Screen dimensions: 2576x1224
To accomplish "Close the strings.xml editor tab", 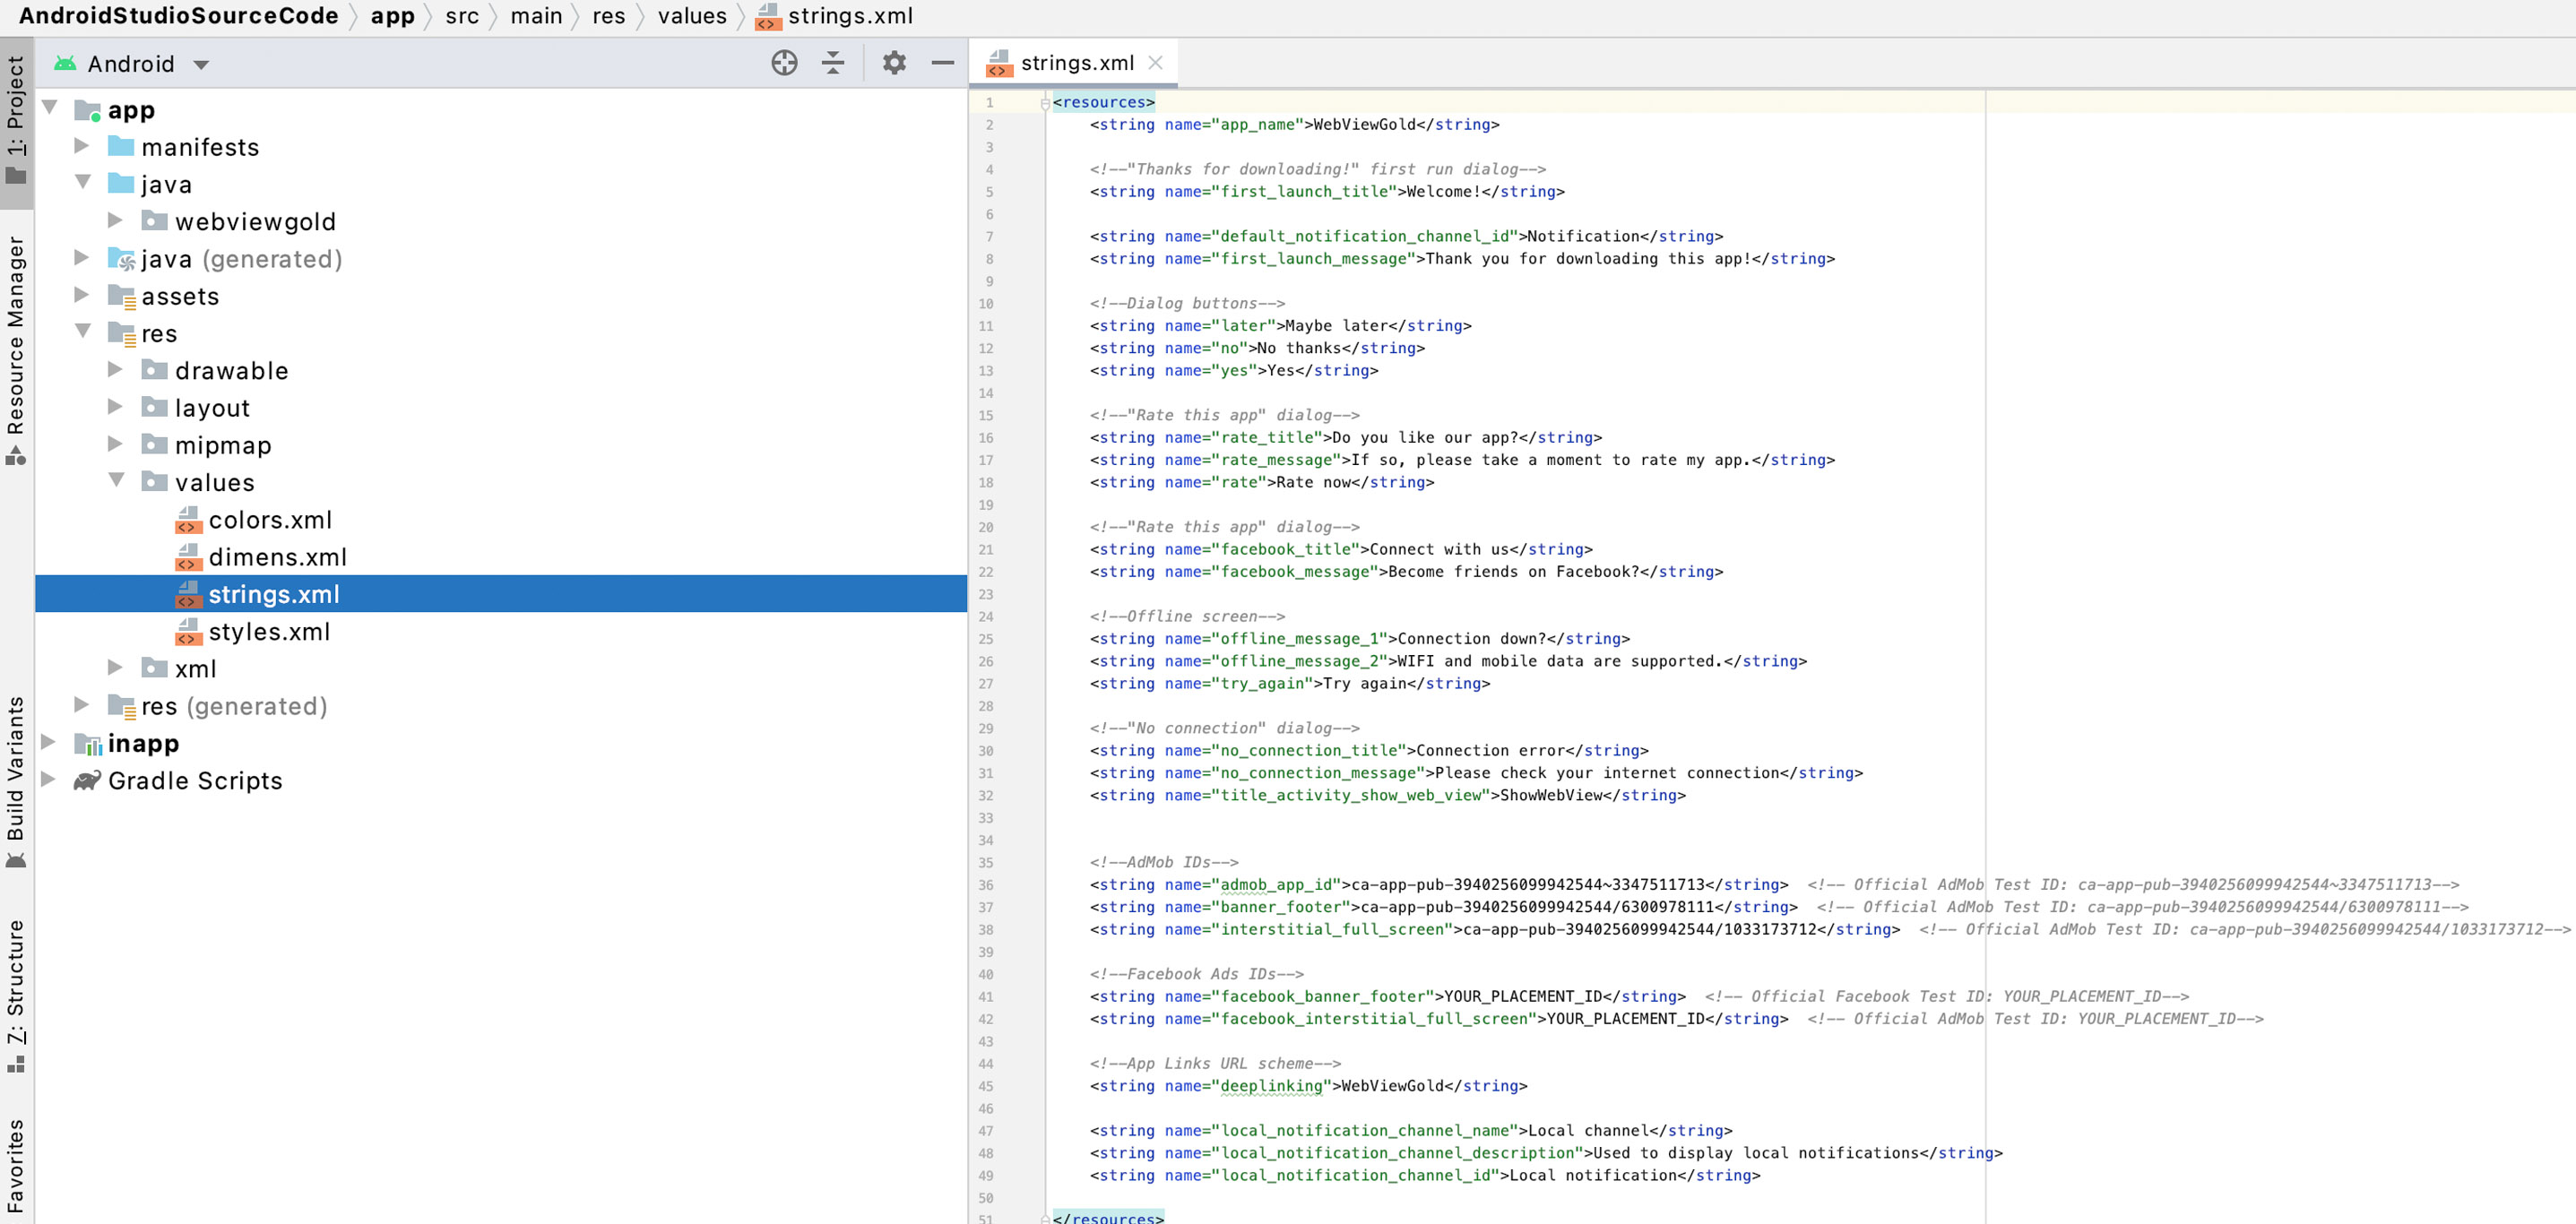I will (x=1155, y=63).
